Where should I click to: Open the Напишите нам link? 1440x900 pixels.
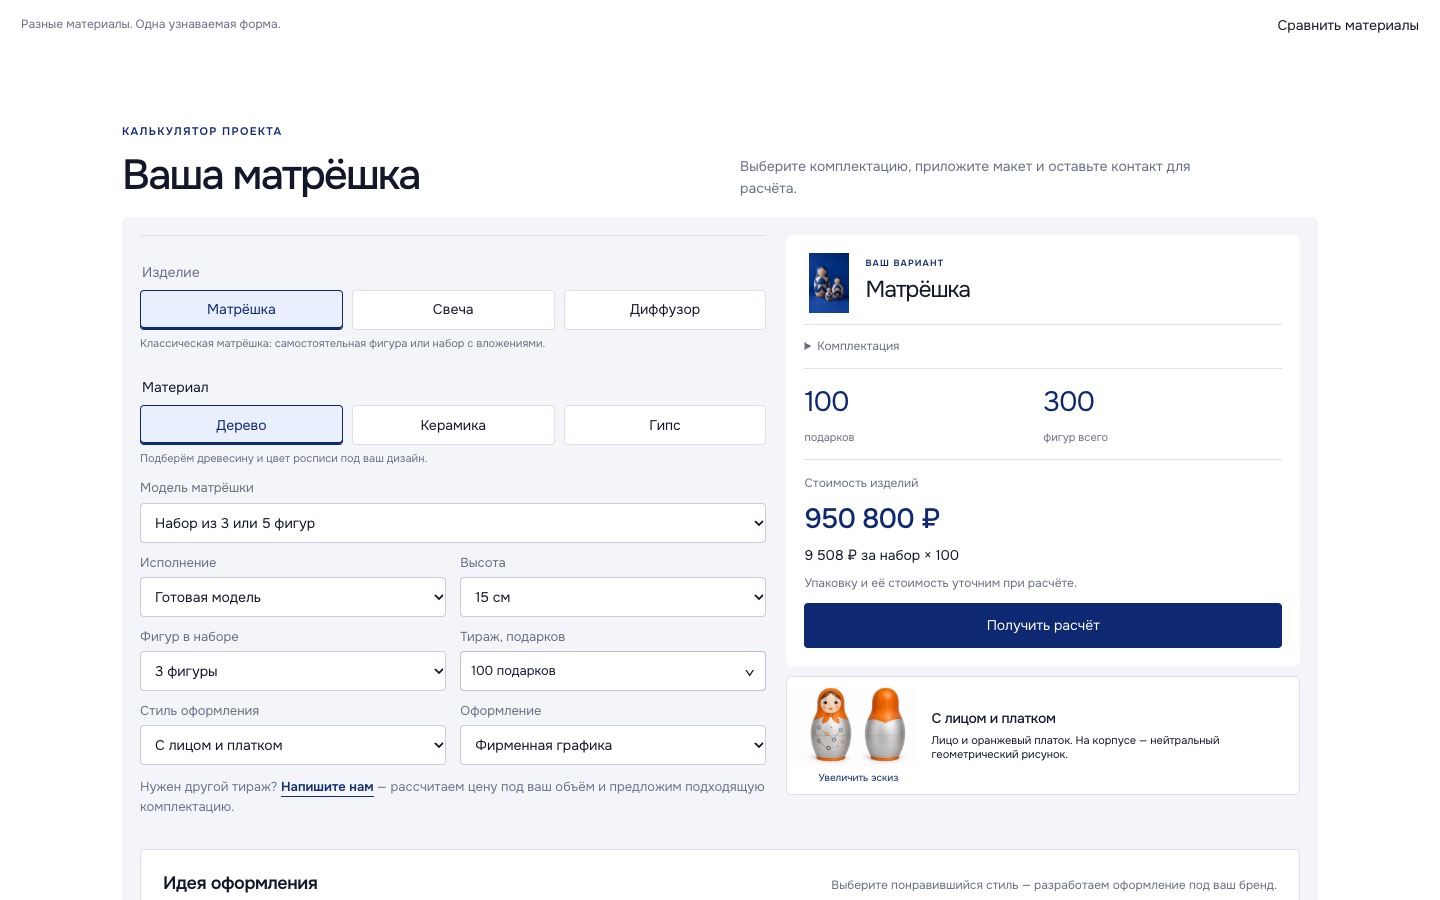click(327, 787)
